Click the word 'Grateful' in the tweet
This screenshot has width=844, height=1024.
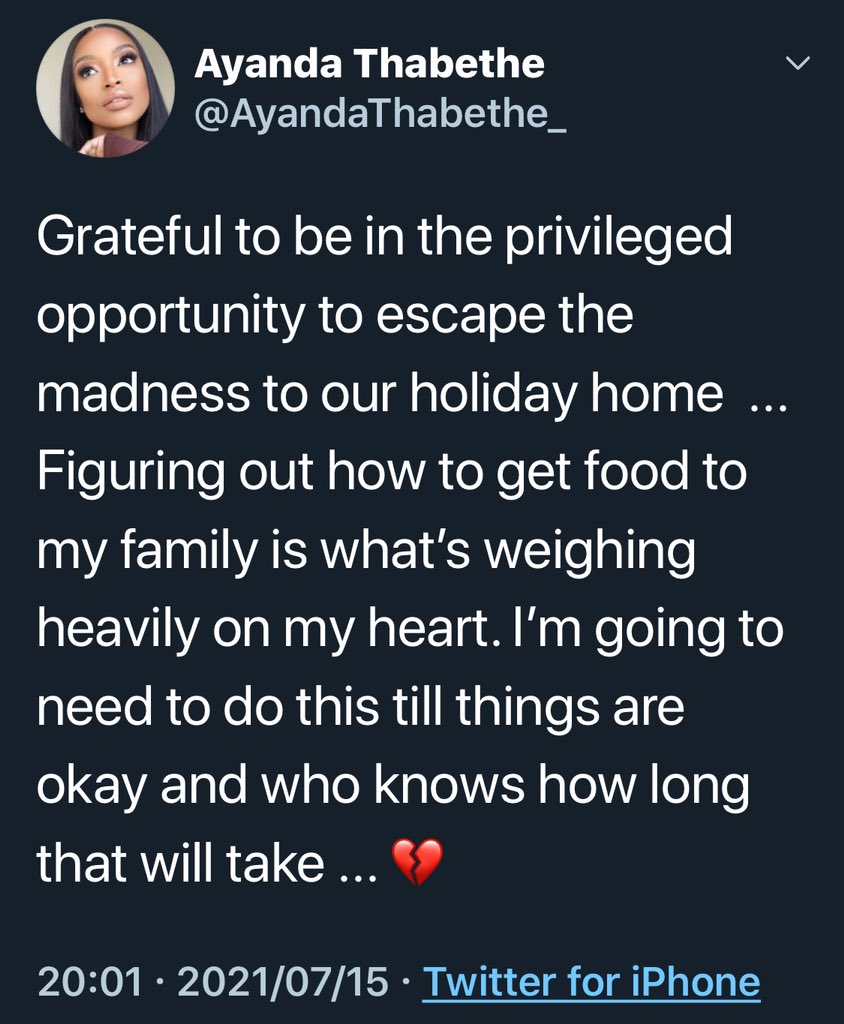(x=129, y=236)
